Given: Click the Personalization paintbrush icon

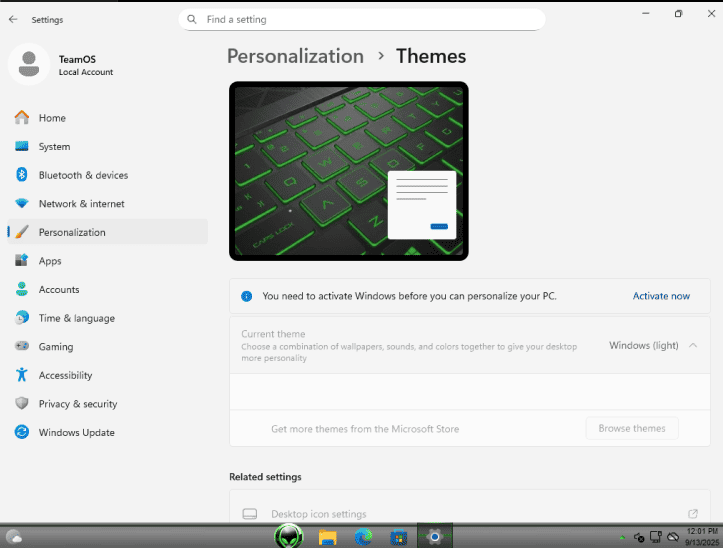Looking at the screenshot, I should (22, 232).
